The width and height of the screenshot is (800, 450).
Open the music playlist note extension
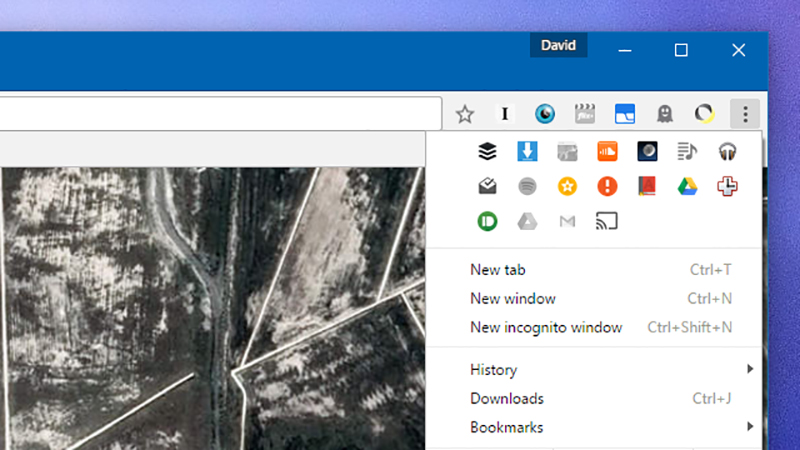687,152
